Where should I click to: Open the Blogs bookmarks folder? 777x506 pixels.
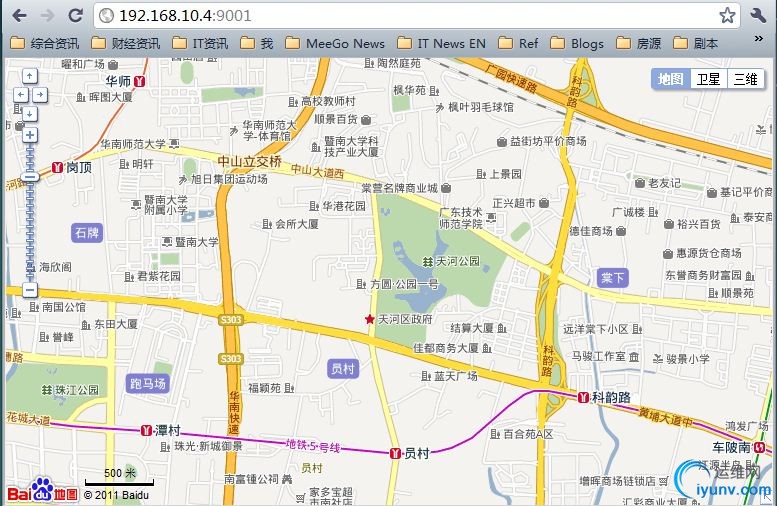coord(577,44)
